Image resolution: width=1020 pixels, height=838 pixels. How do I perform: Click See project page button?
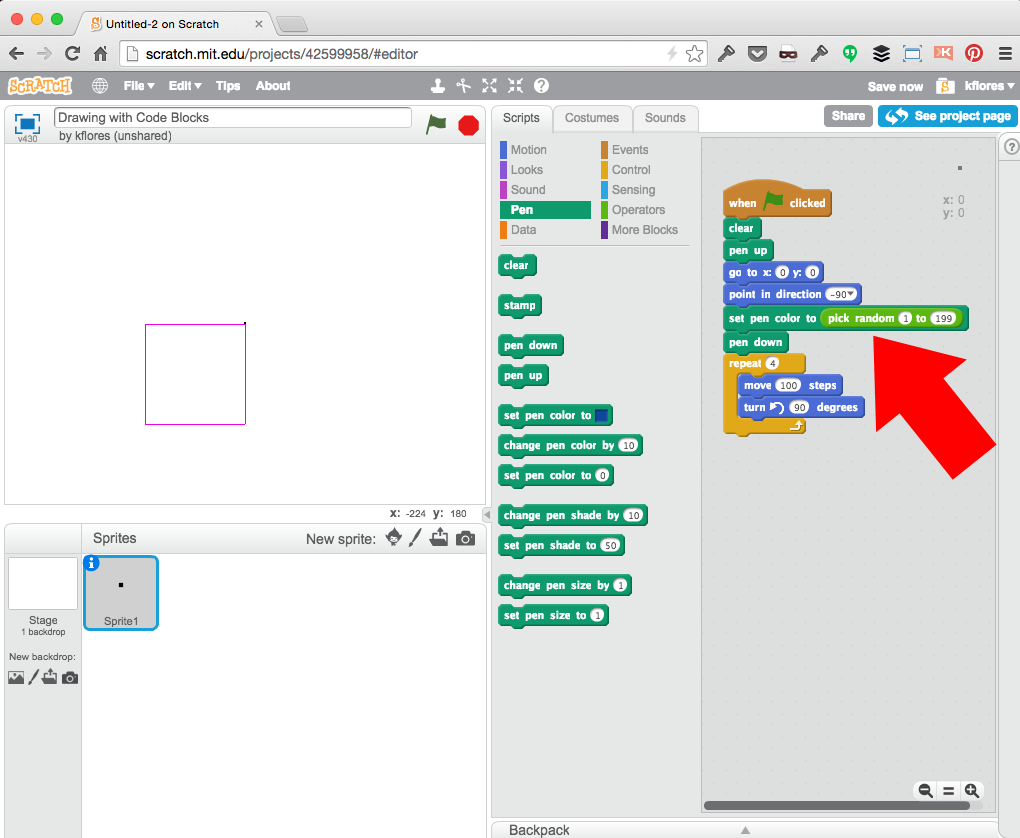(x=948, y=116)
